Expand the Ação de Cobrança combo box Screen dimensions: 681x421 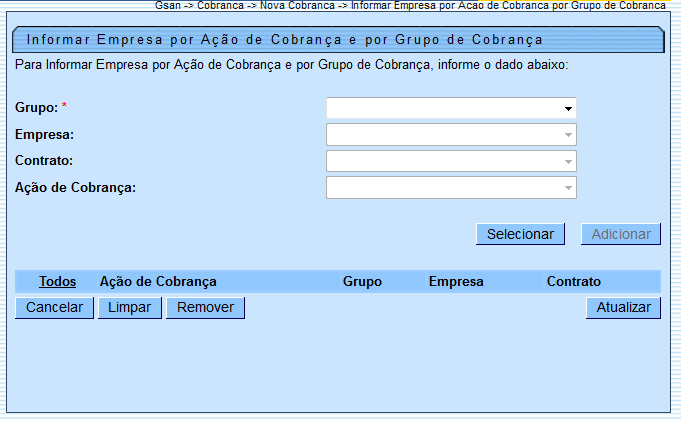coord(451,187)
